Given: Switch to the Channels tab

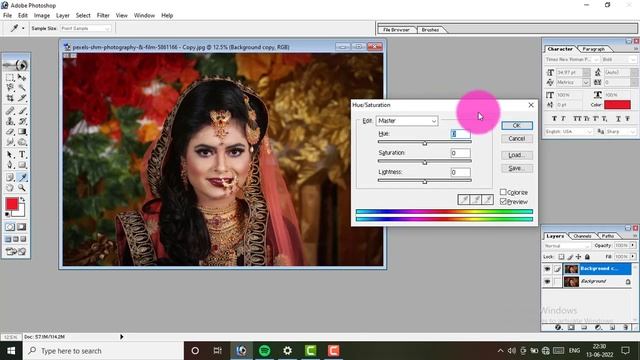Looking at the screenshot, I should pyautogui.click(x=582, y=236).
